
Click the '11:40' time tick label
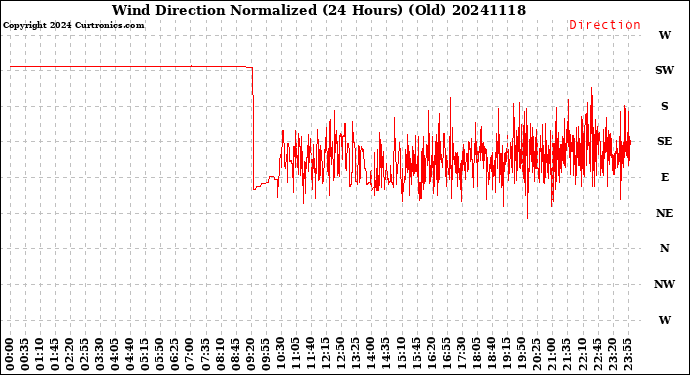(x=310, y=355)
